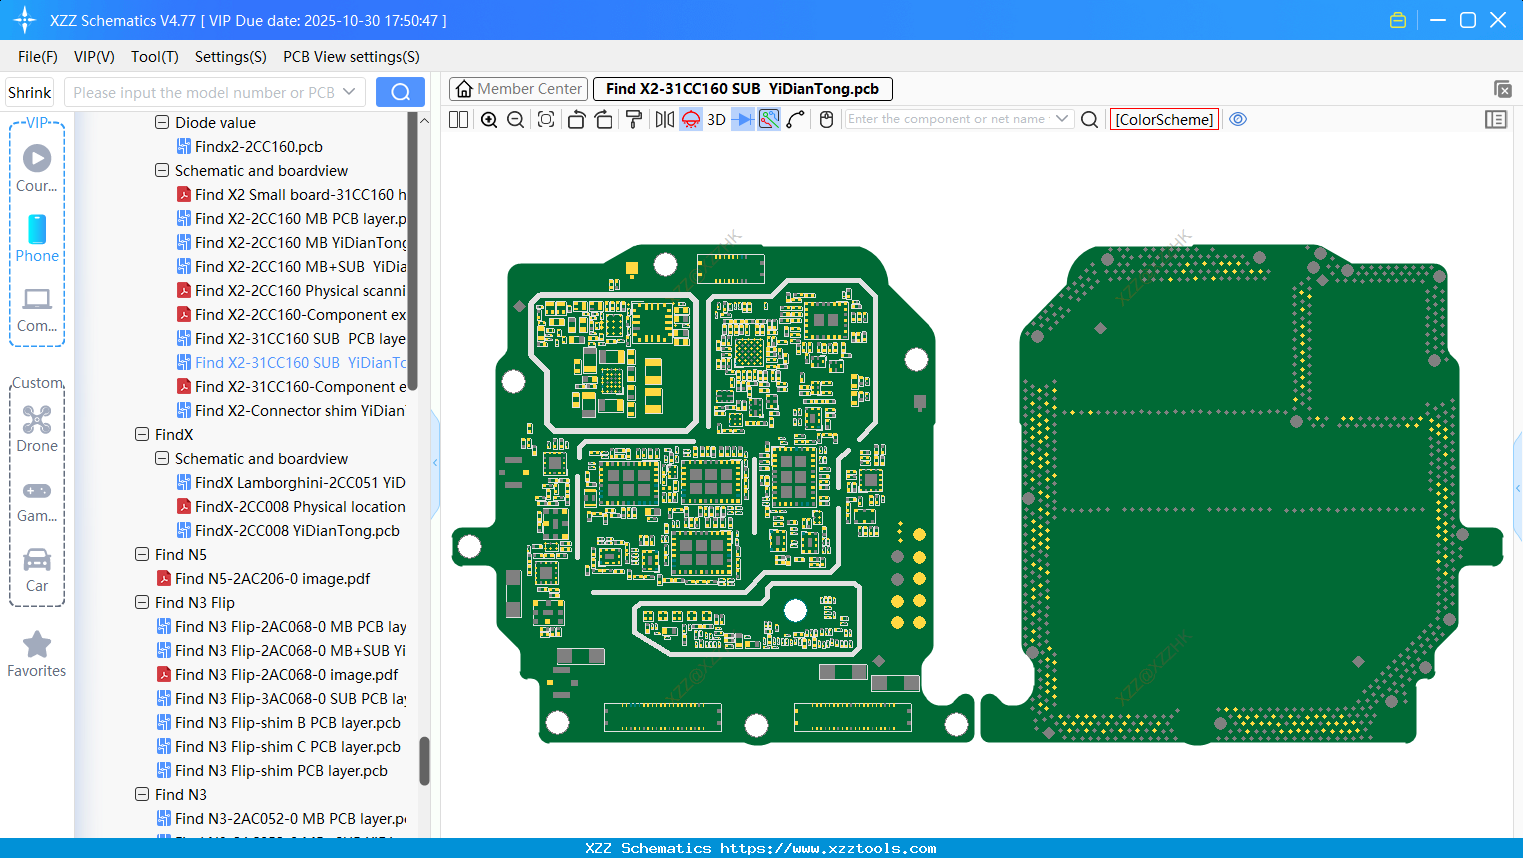Screen dimensions: 1523x858
Task: Collapse the Schematic and boardview folder under Diode value
Action: point(162,171)
